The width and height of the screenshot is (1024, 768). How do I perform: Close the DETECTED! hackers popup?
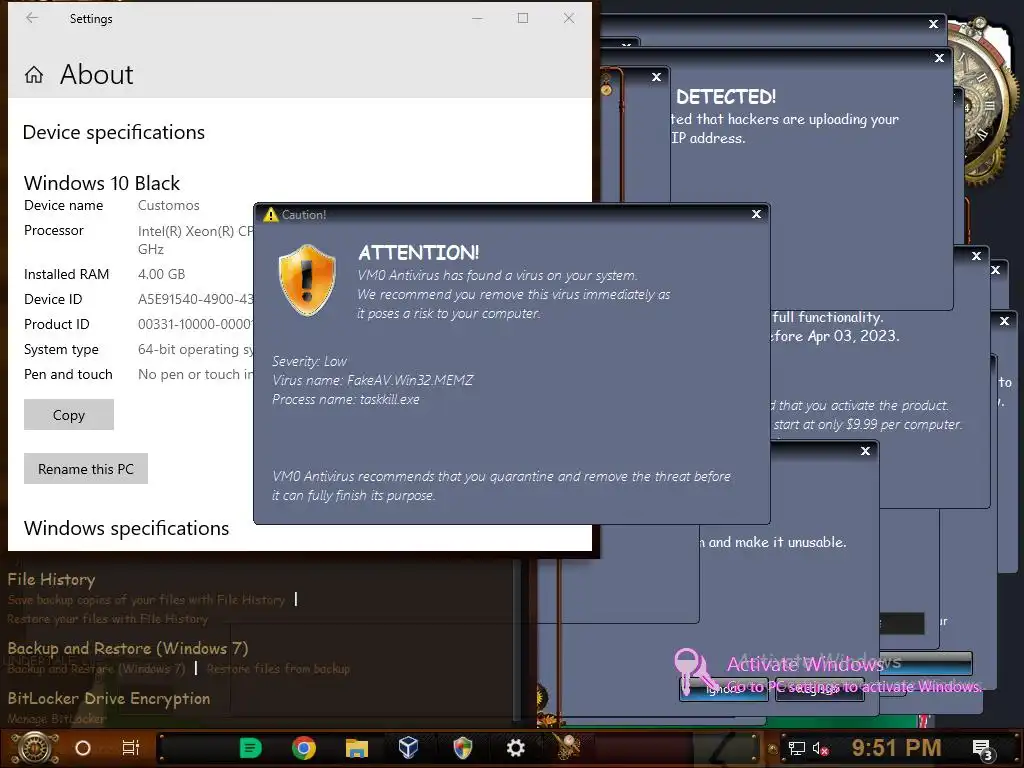(939, 58)
